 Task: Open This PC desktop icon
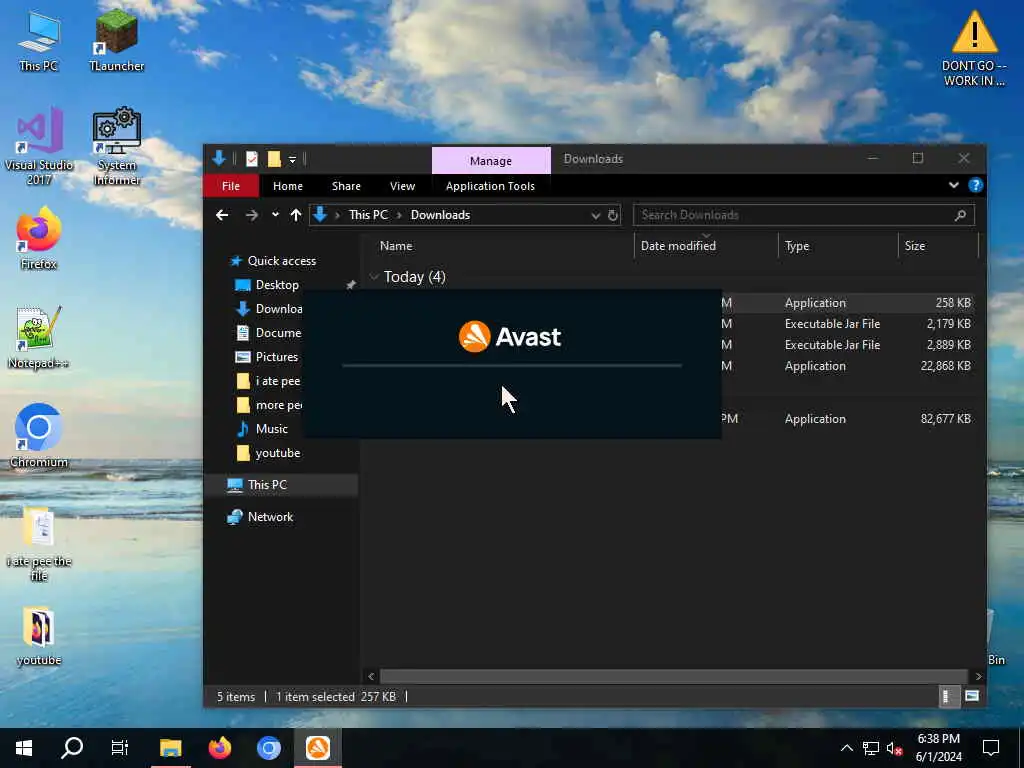(x=39, y=40)
